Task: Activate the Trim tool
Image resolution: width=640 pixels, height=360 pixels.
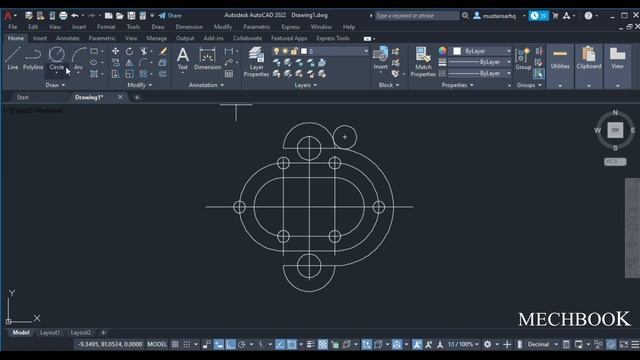Action: click(143, 51)
